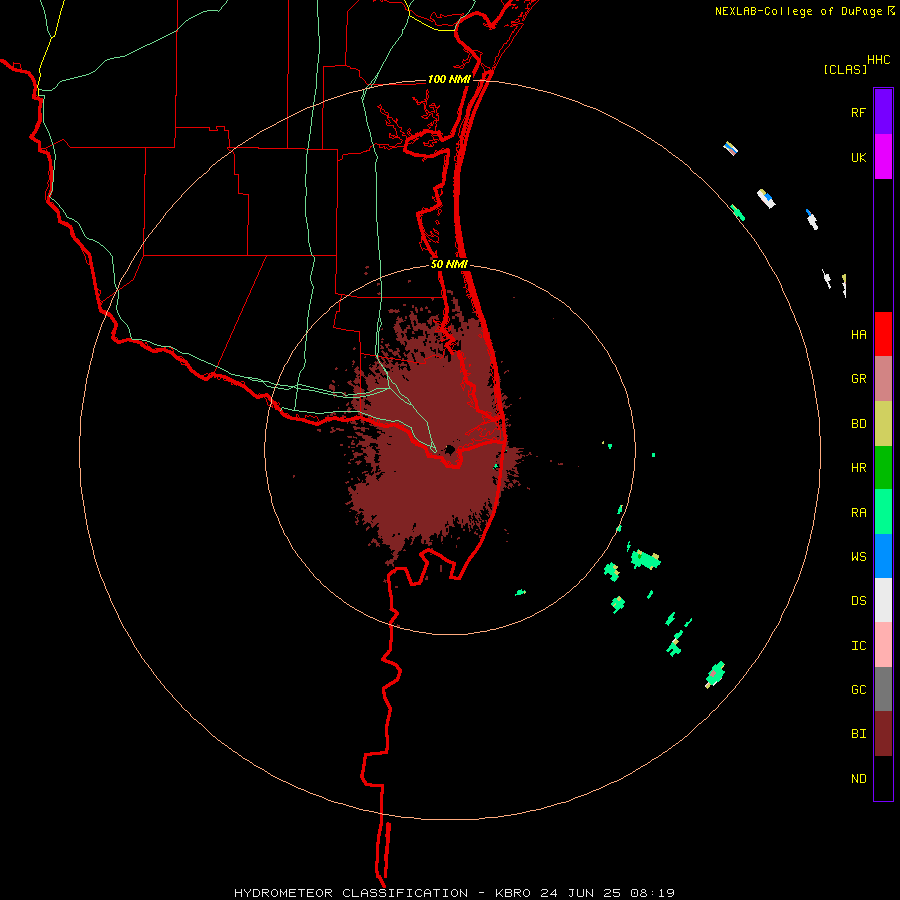
Task: Click the RA legend label
Action: [858, 513]
